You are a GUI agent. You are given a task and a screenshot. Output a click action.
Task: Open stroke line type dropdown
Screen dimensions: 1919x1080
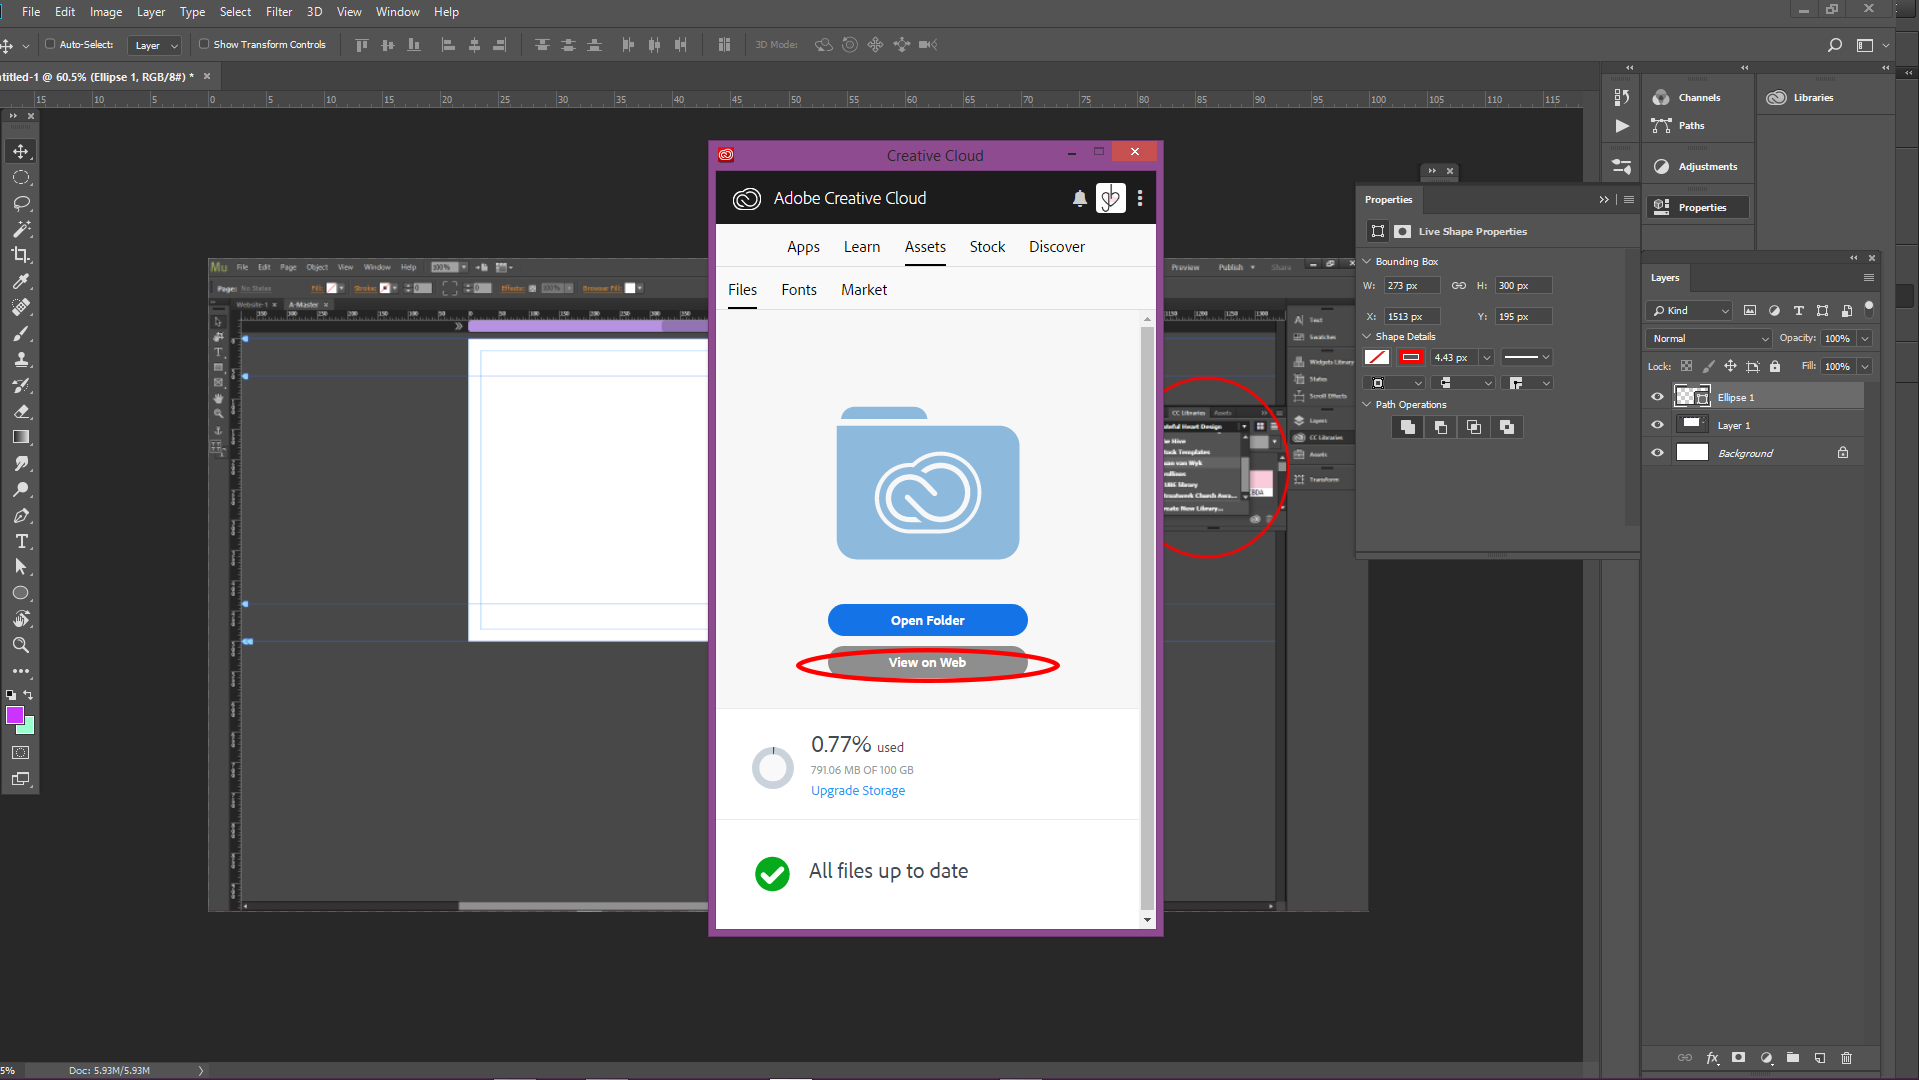tap(1526, 357)
